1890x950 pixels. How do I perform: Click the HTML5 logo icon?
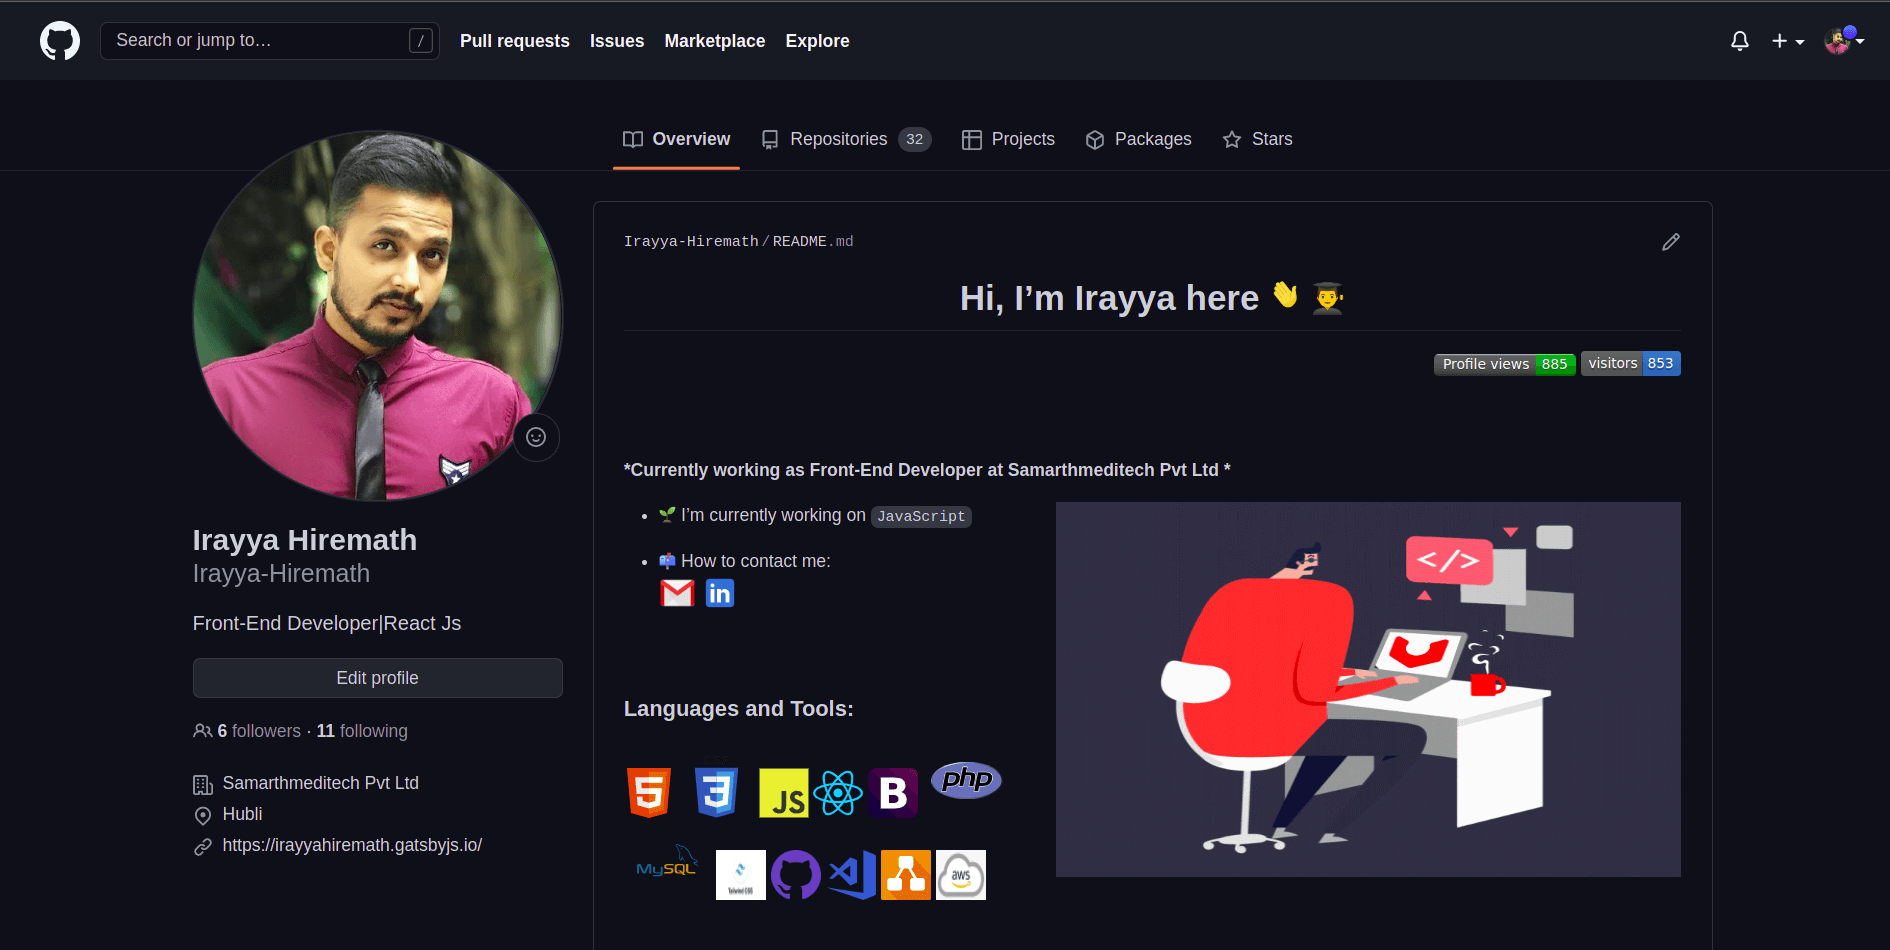coord(649,793)
